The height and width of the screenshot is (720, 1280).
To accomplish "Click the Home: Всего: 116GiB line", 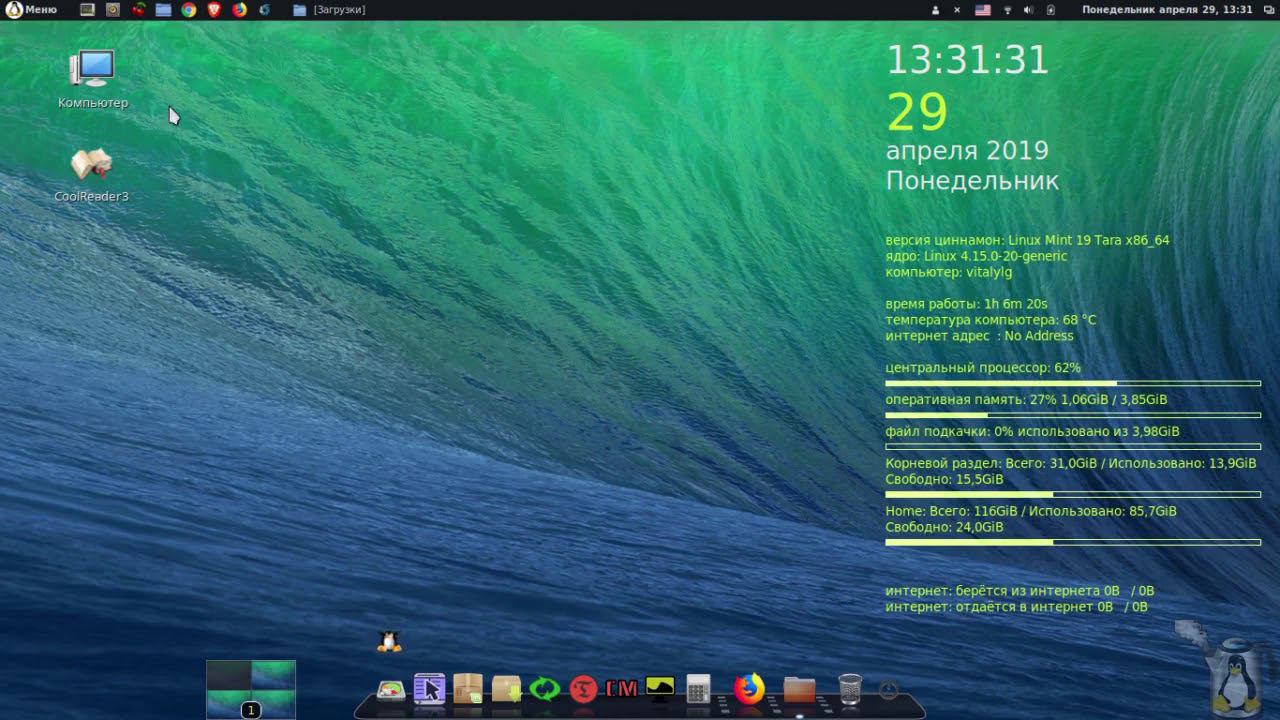I will (1031, 511).
